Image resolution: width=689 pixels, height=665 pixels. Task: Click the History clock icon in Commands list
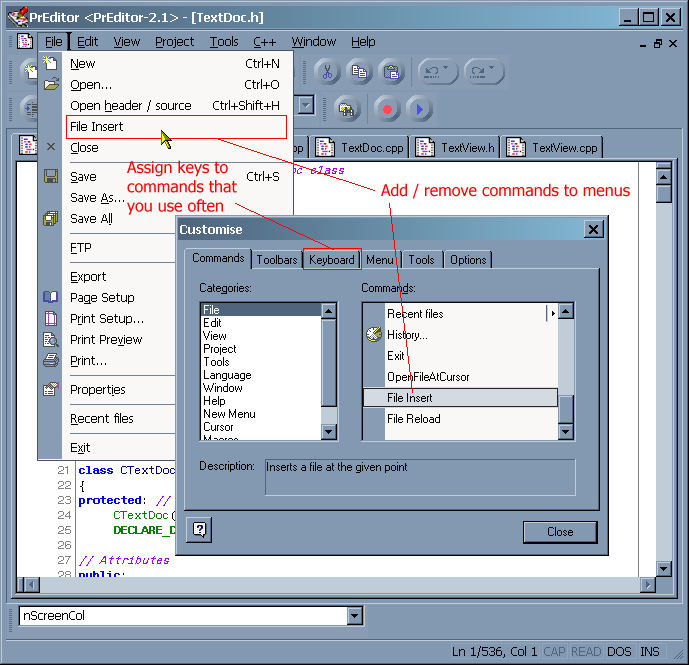click(374, 334)
